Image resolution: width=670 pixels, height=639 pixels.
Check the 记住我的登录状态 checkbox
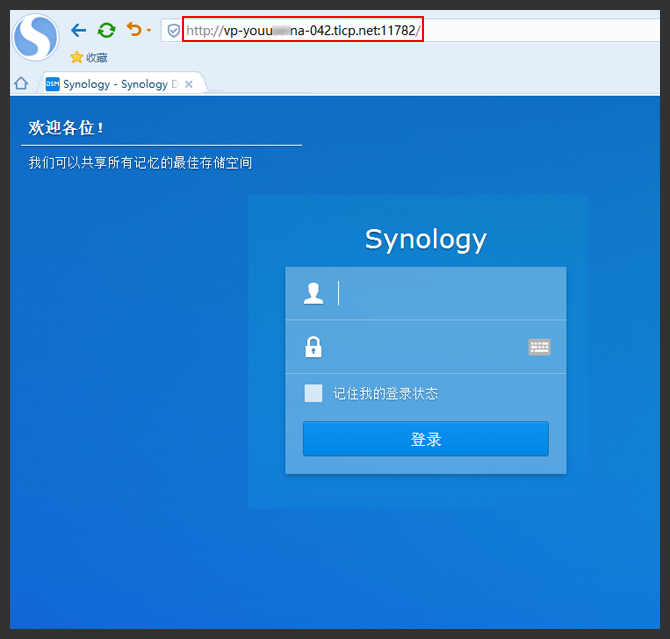click(x=313, y=393)
